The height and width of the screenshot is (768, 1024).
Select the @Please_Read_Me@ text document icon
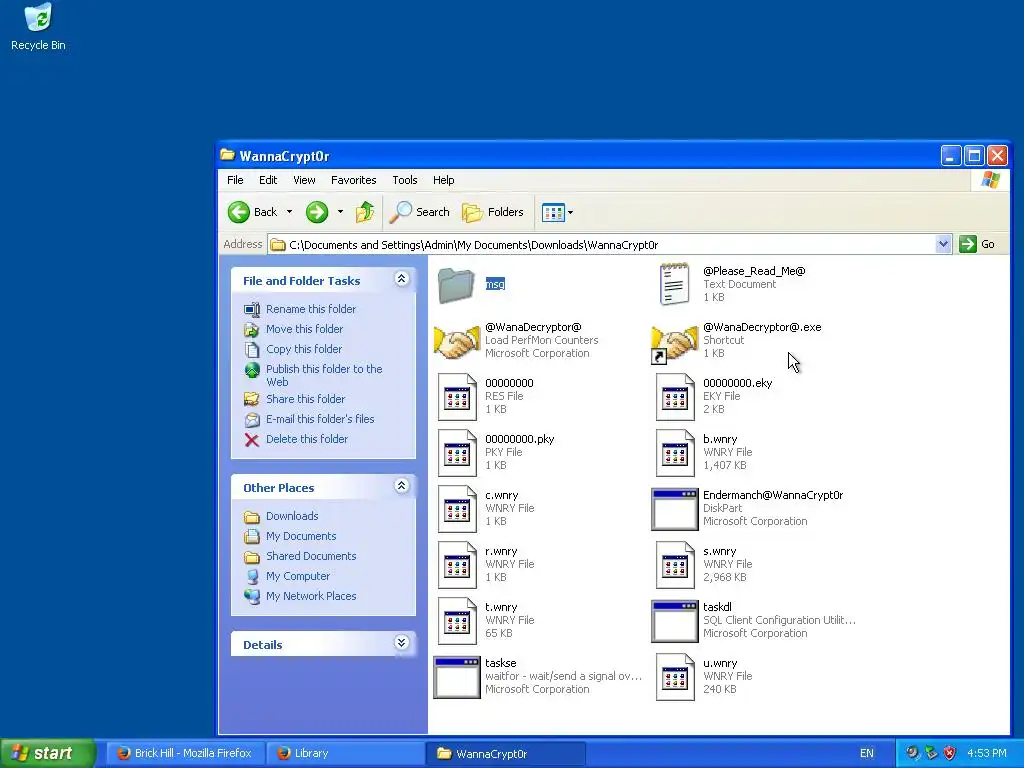tap(674, 284)
